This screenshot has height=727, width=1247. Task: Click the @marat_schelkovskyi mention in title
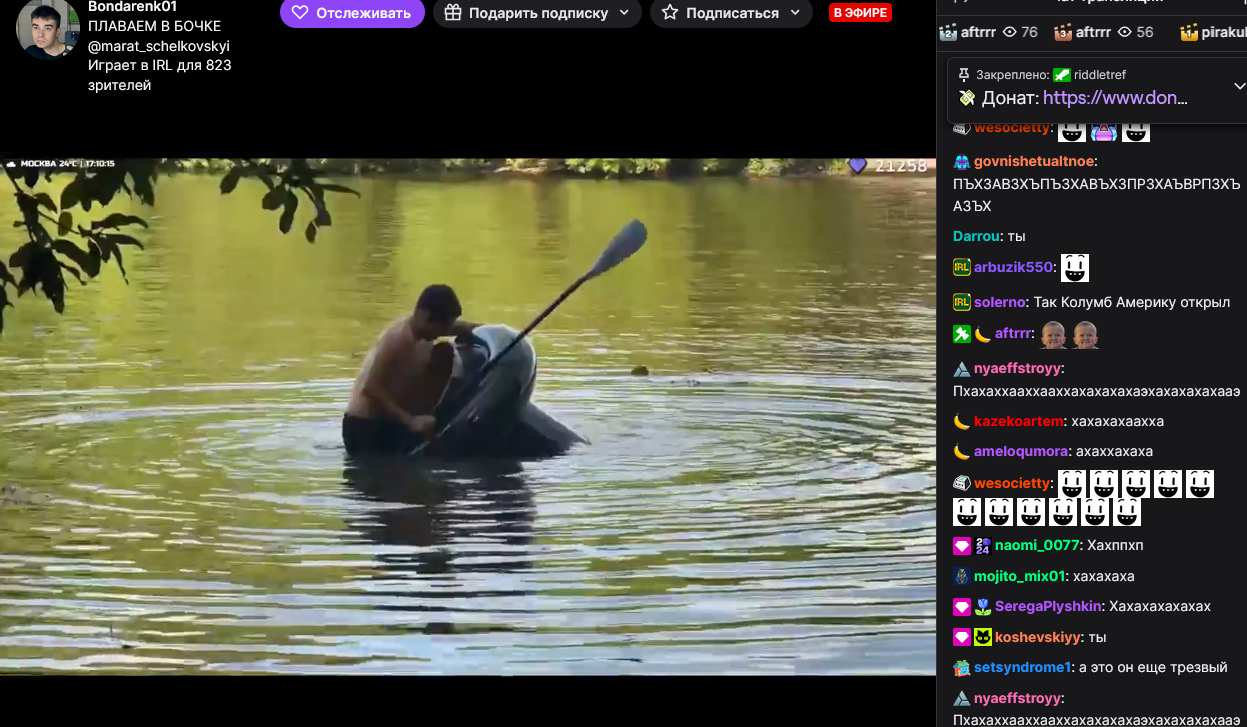(x=158, y=46)
